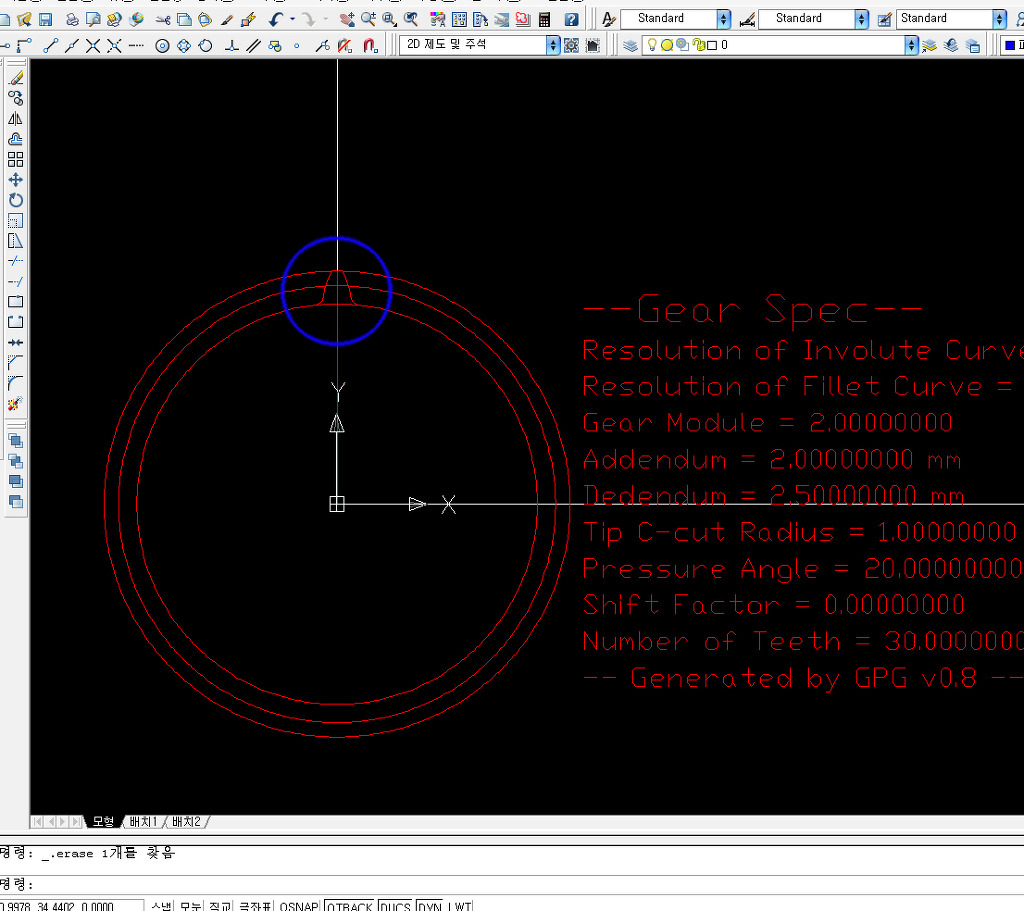Click the Undo arrow icon

pyautogui.click(x=275, y=19)
